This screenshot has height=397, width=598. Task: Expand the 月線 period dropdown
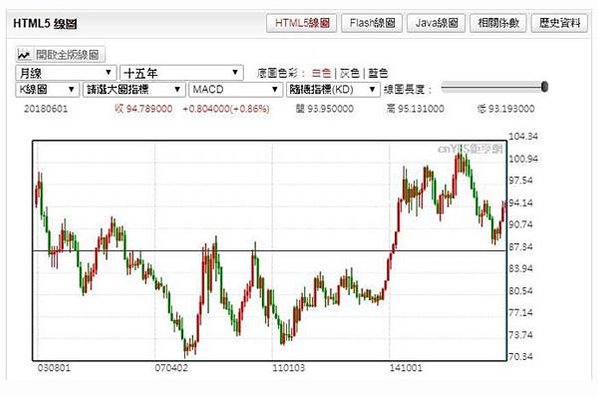(x=66, y=73)
